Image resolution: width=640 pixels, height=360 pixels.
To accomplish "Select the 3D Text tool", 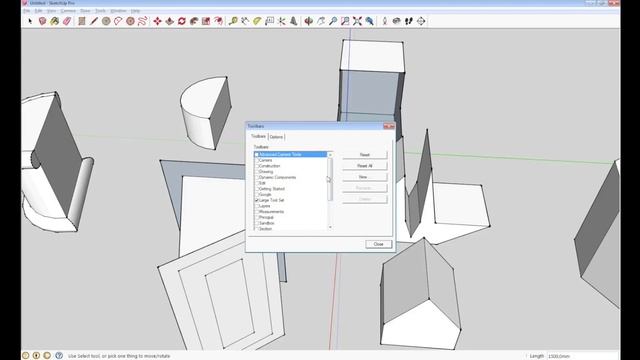I will (x=293, y=21).
